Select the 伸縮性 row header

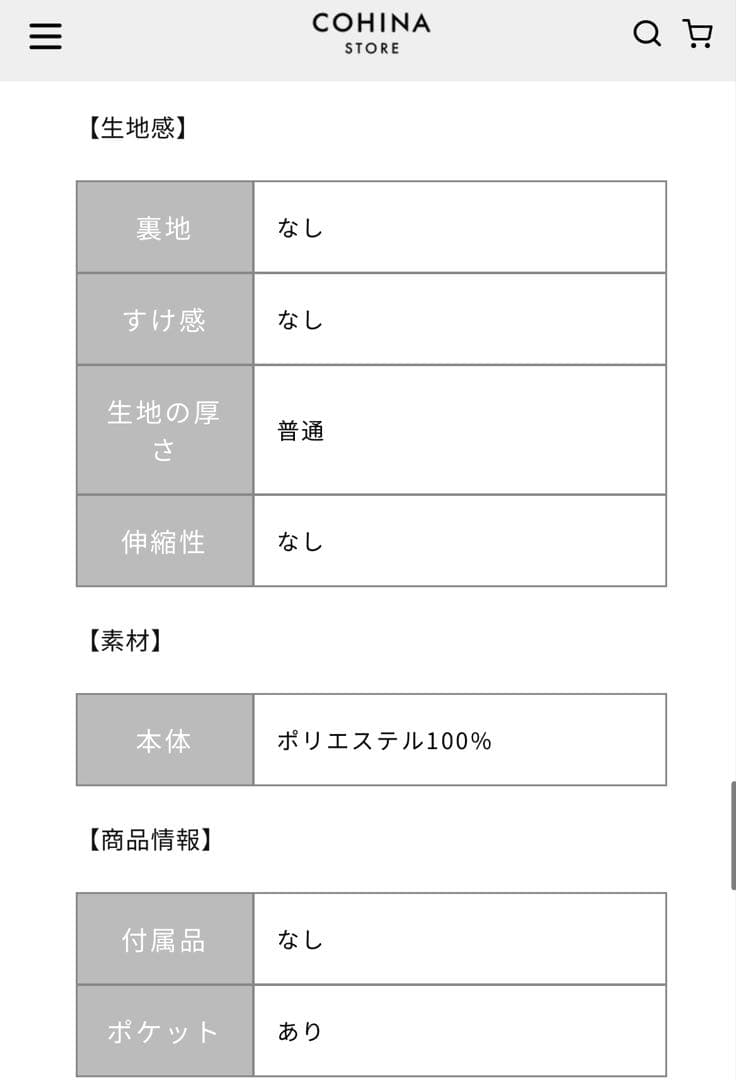[163, 541]
